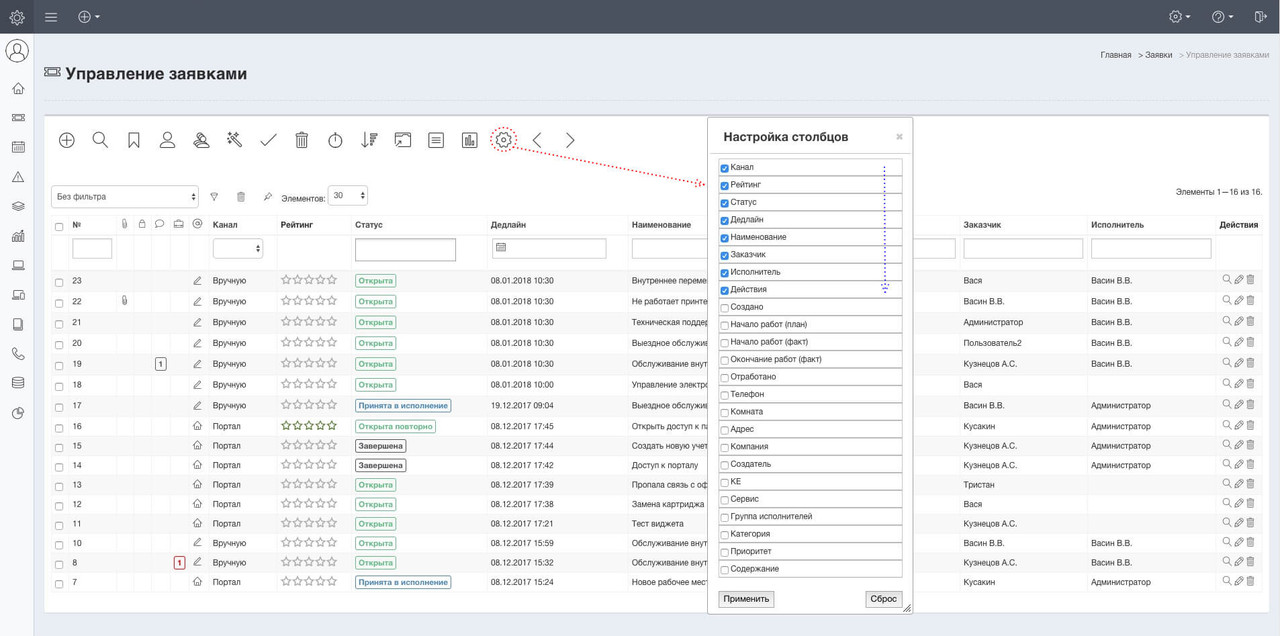Image resolution: width=1280 pixels, height=636 pixels.
Task: Enable the Создано column checkbox
Action: [x=725, y=307]
